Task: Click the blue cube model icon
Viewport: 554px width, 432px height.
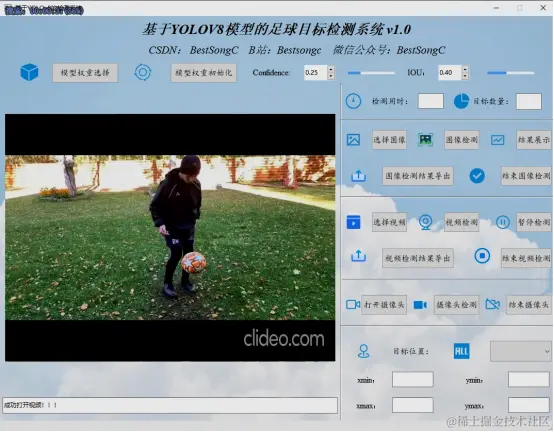Action: (29, 72)
